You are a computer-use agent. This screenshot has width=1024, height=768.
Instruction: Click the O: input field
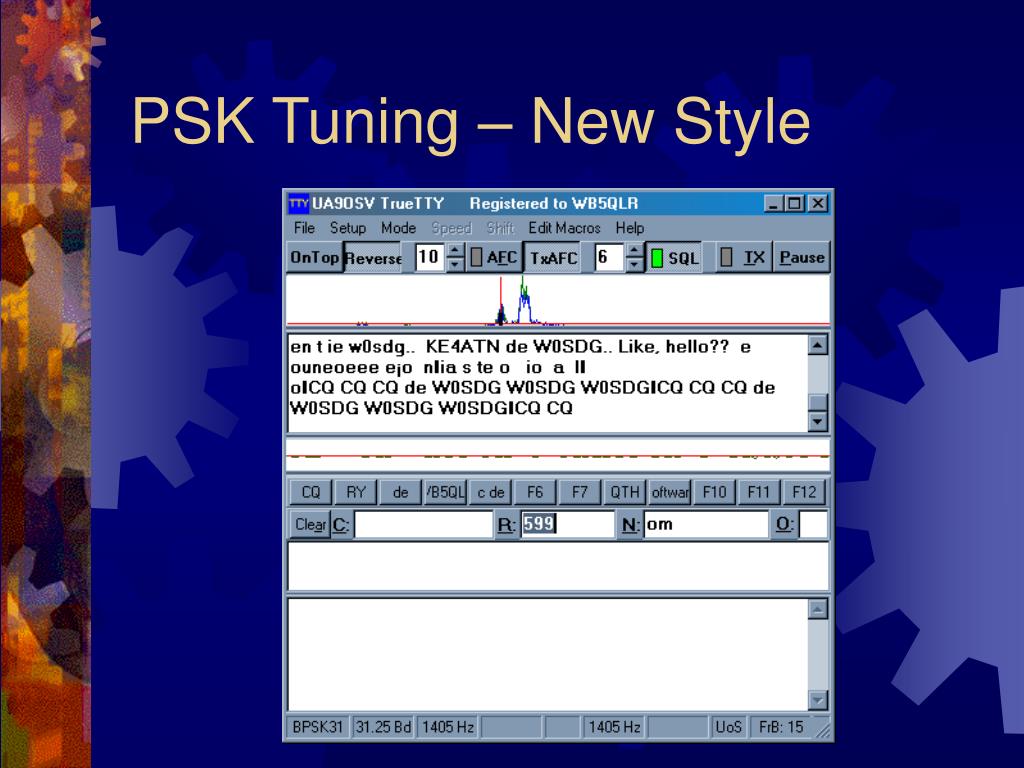point(813,524)
